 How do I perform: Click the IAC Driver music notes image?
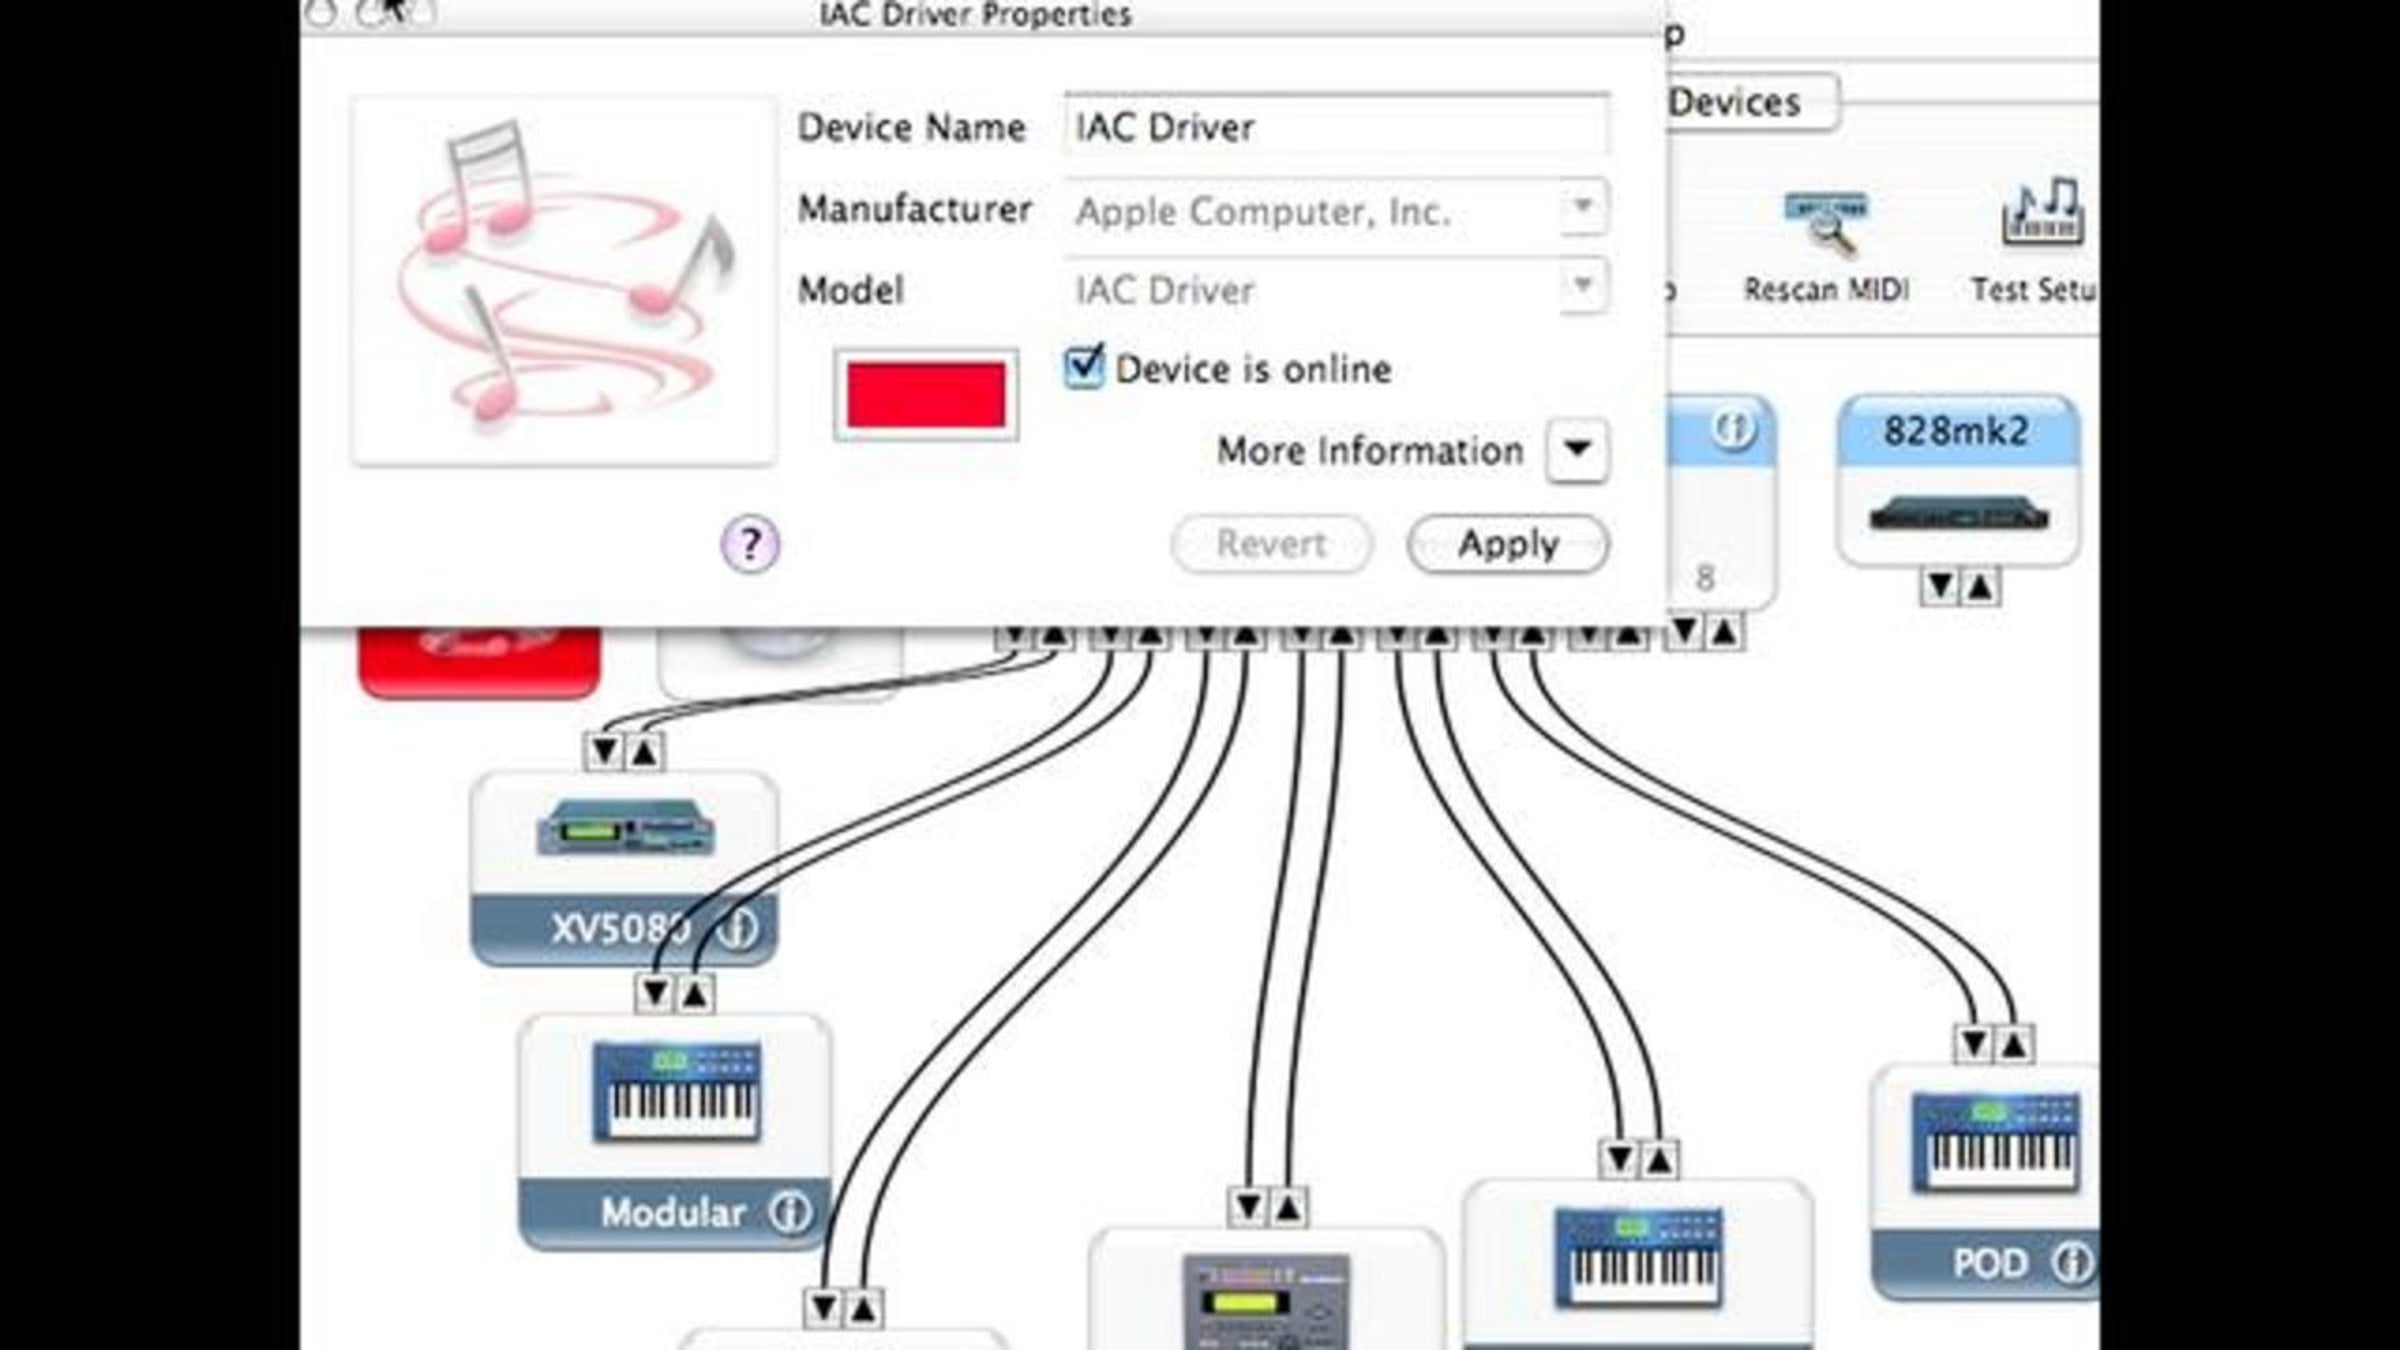(563, 280)
